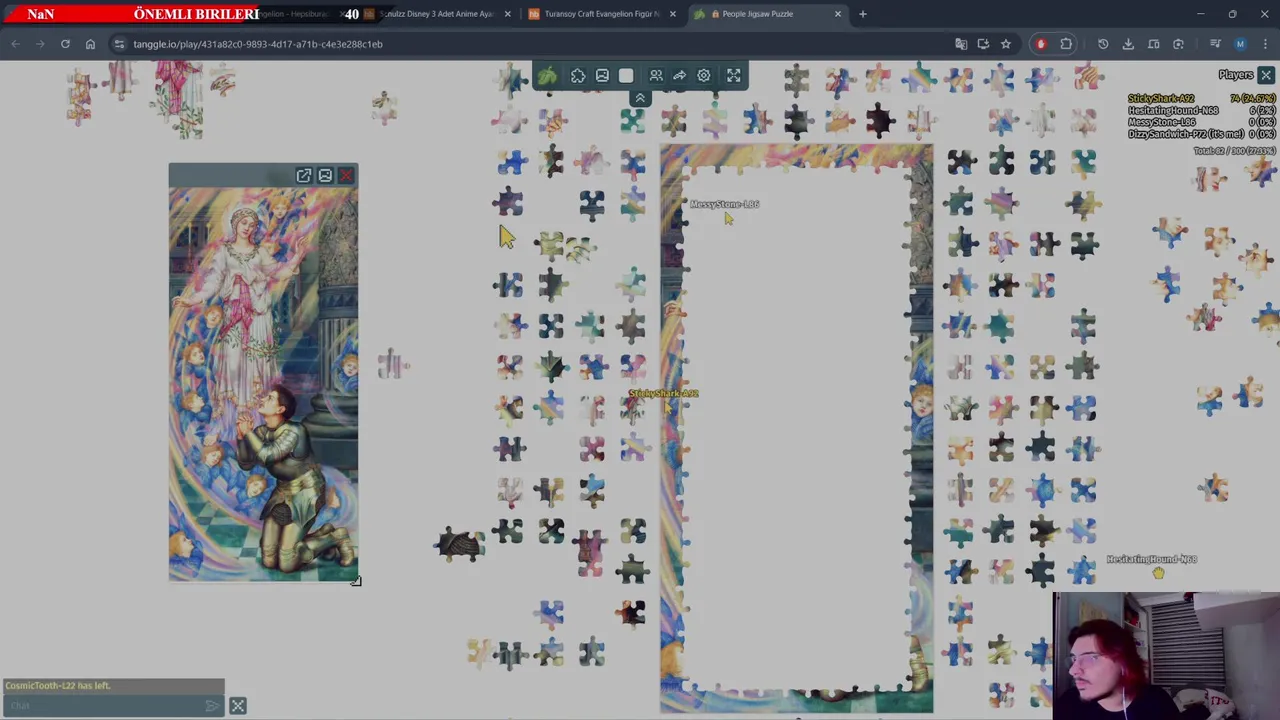
Task: Go to browser home page
Action: tap(90, 44)
